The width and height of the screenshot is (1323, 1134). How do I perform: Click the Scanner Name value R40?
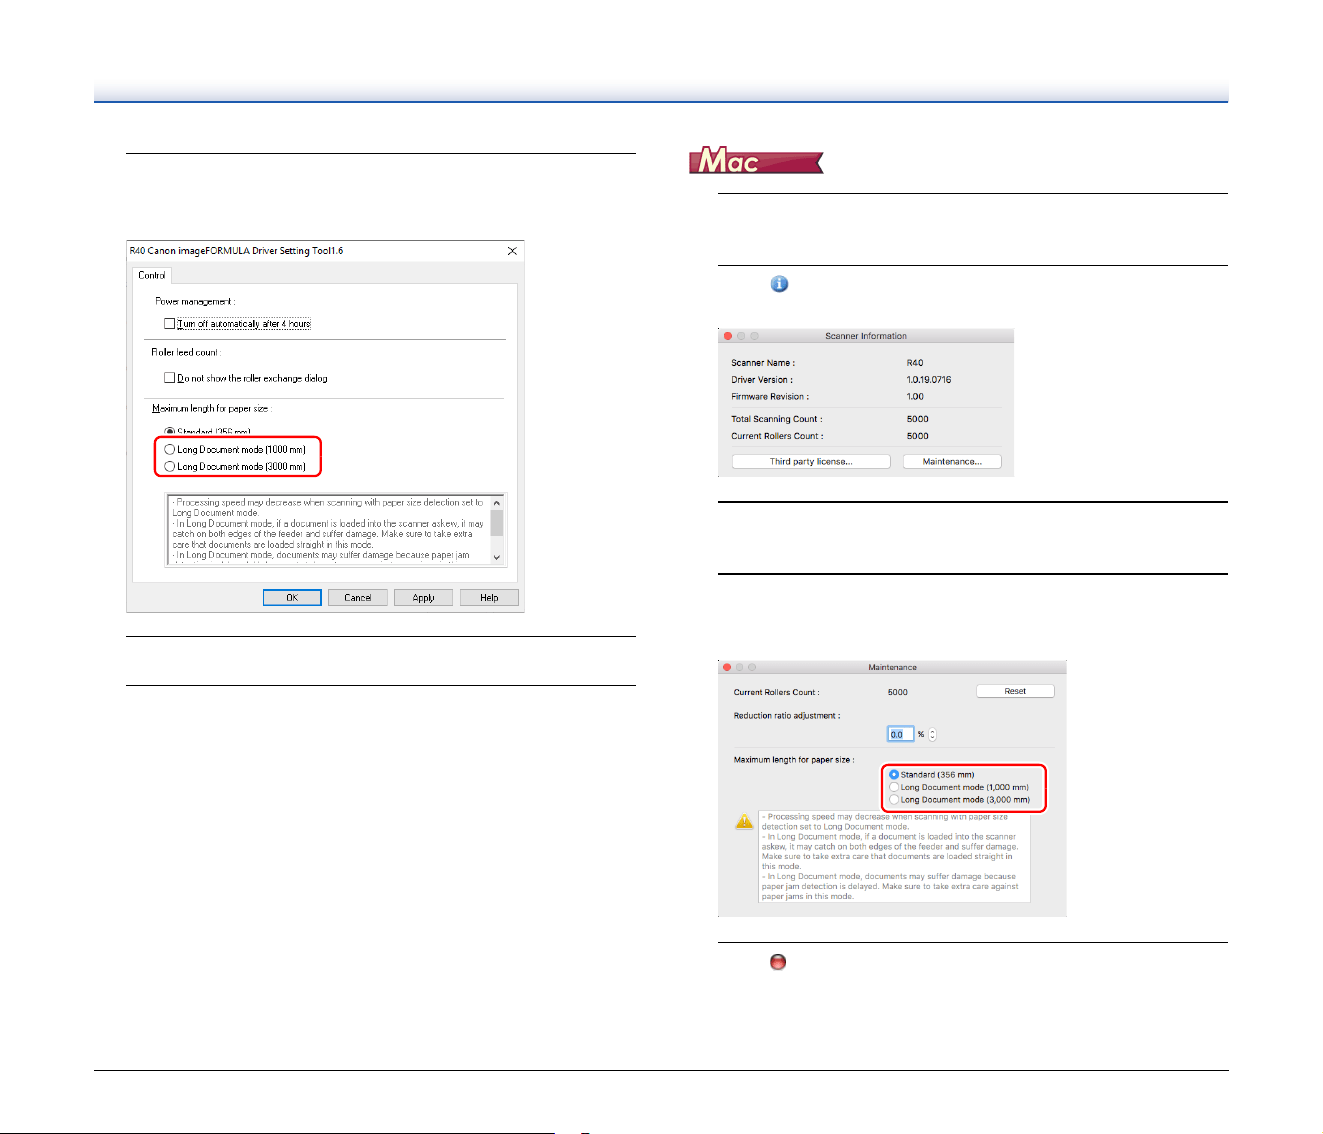[x=915, y=363]
